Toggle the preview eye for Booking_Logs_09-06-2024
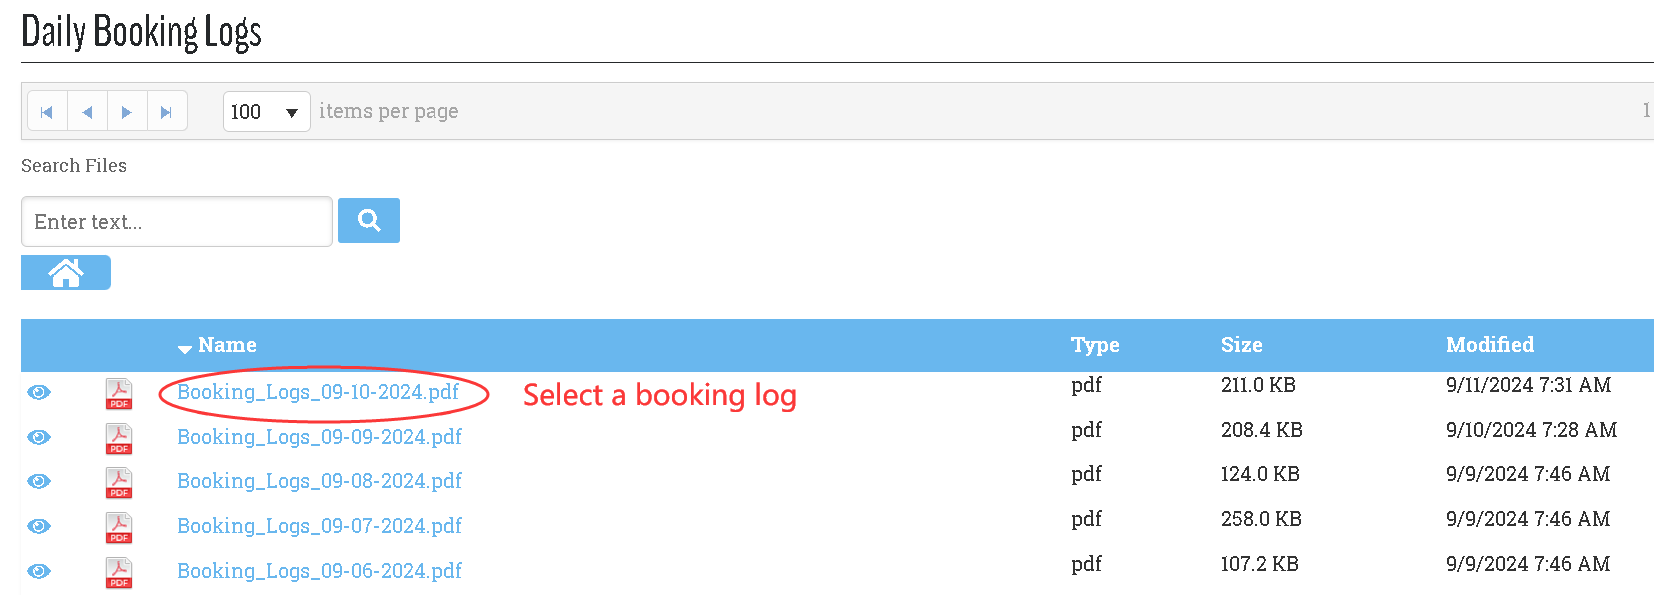Screen dimensions: 1654x595 (38, 570)
